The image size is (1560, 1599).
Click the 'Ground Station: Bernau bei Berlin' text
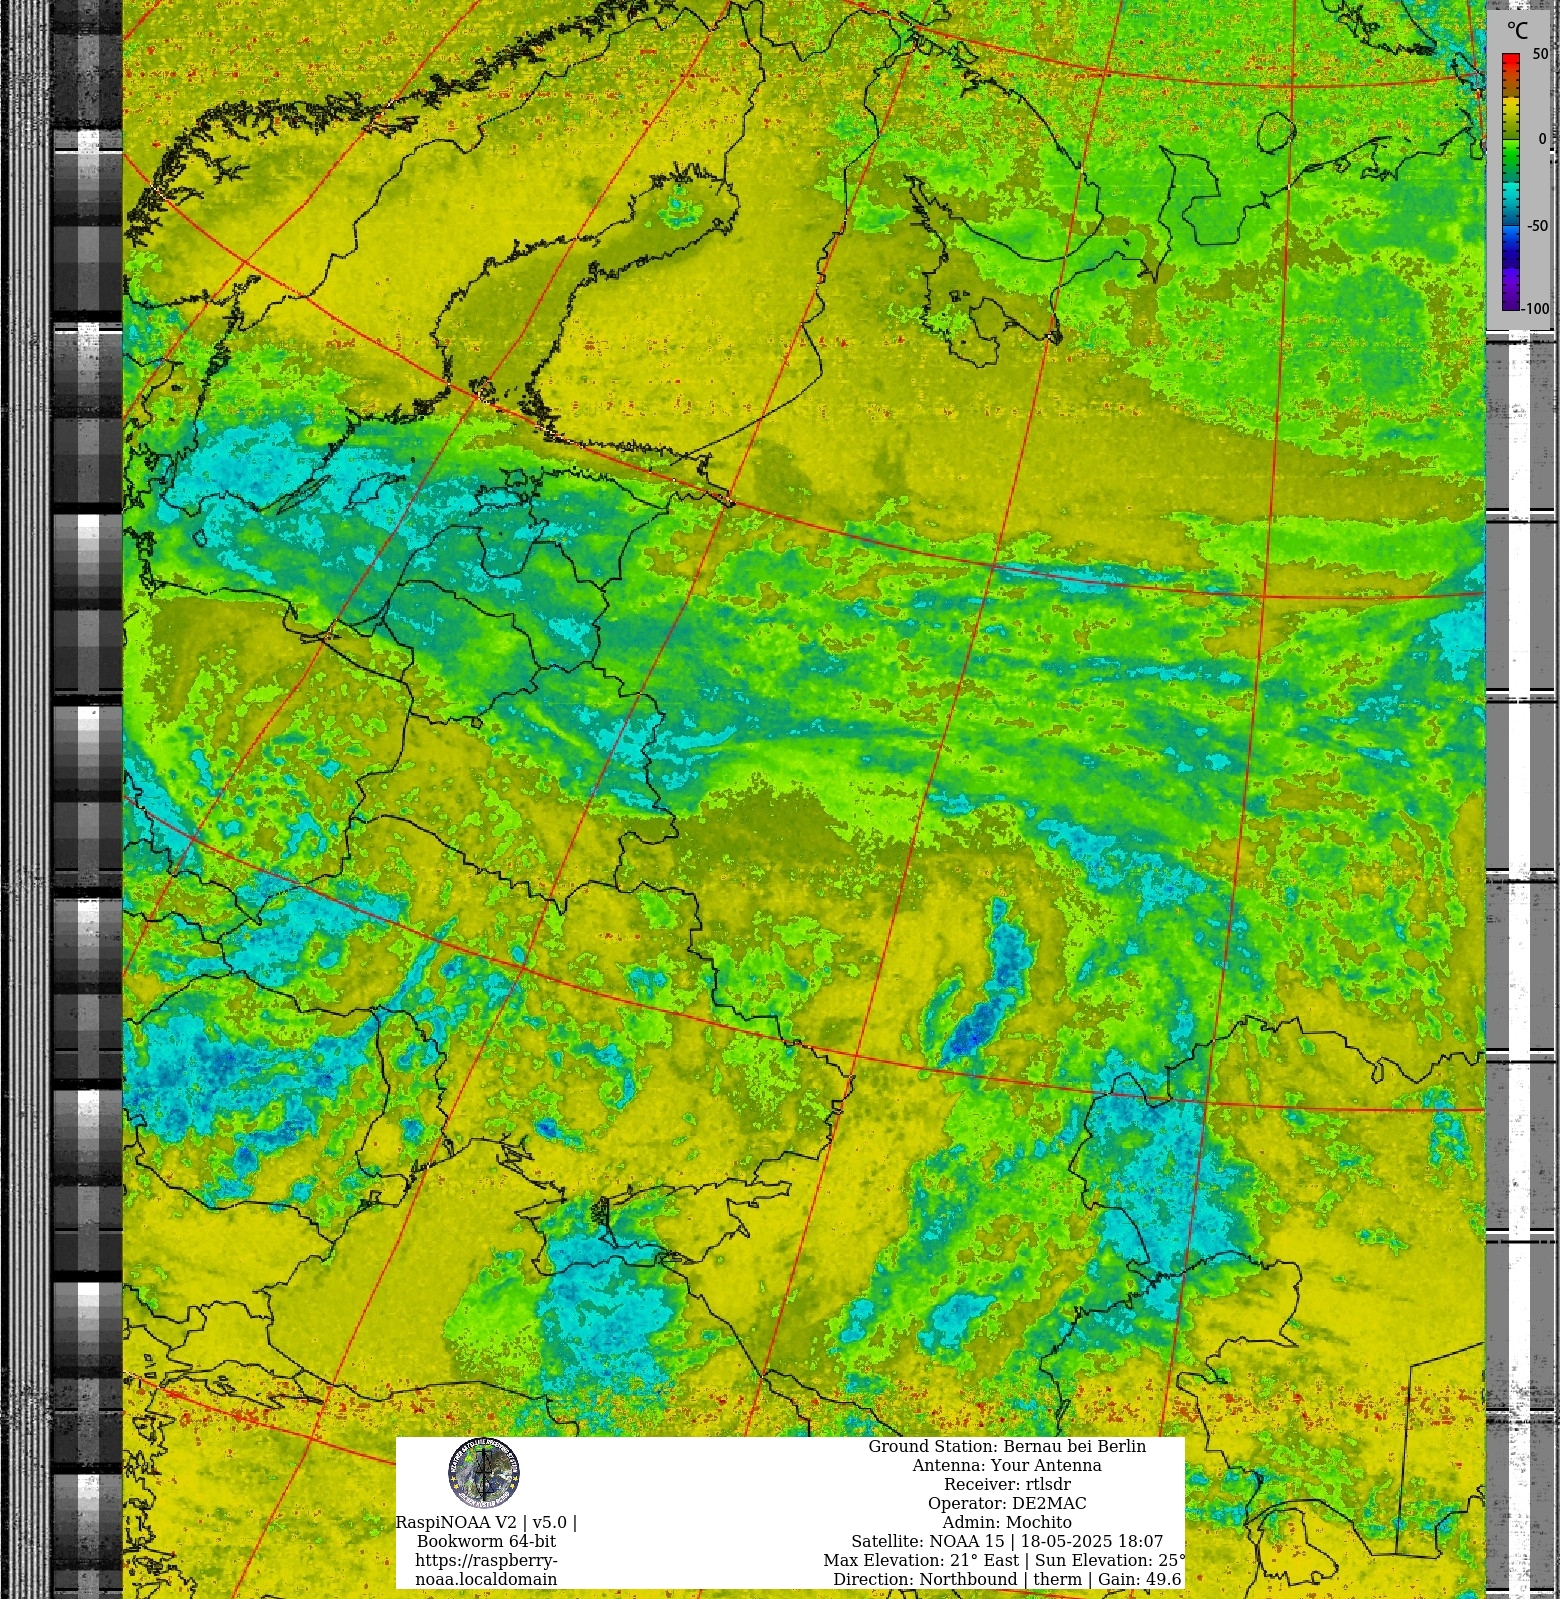[x=1007, y=1446]
